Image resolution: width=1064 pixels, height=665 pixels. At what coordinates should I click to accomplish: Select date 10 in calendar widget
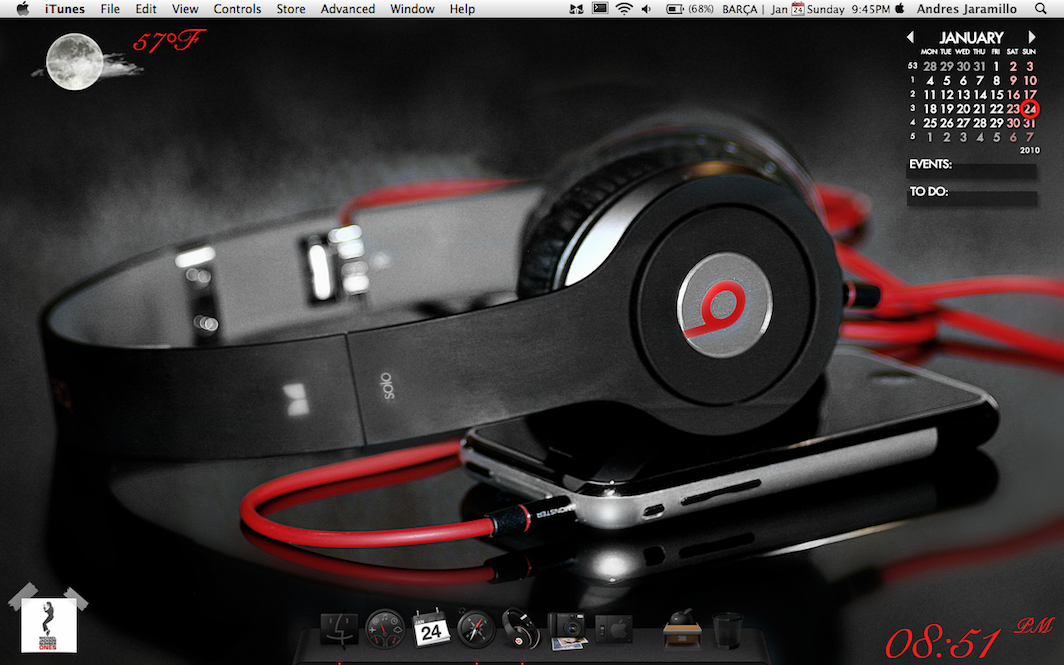tap(1030, 80)
